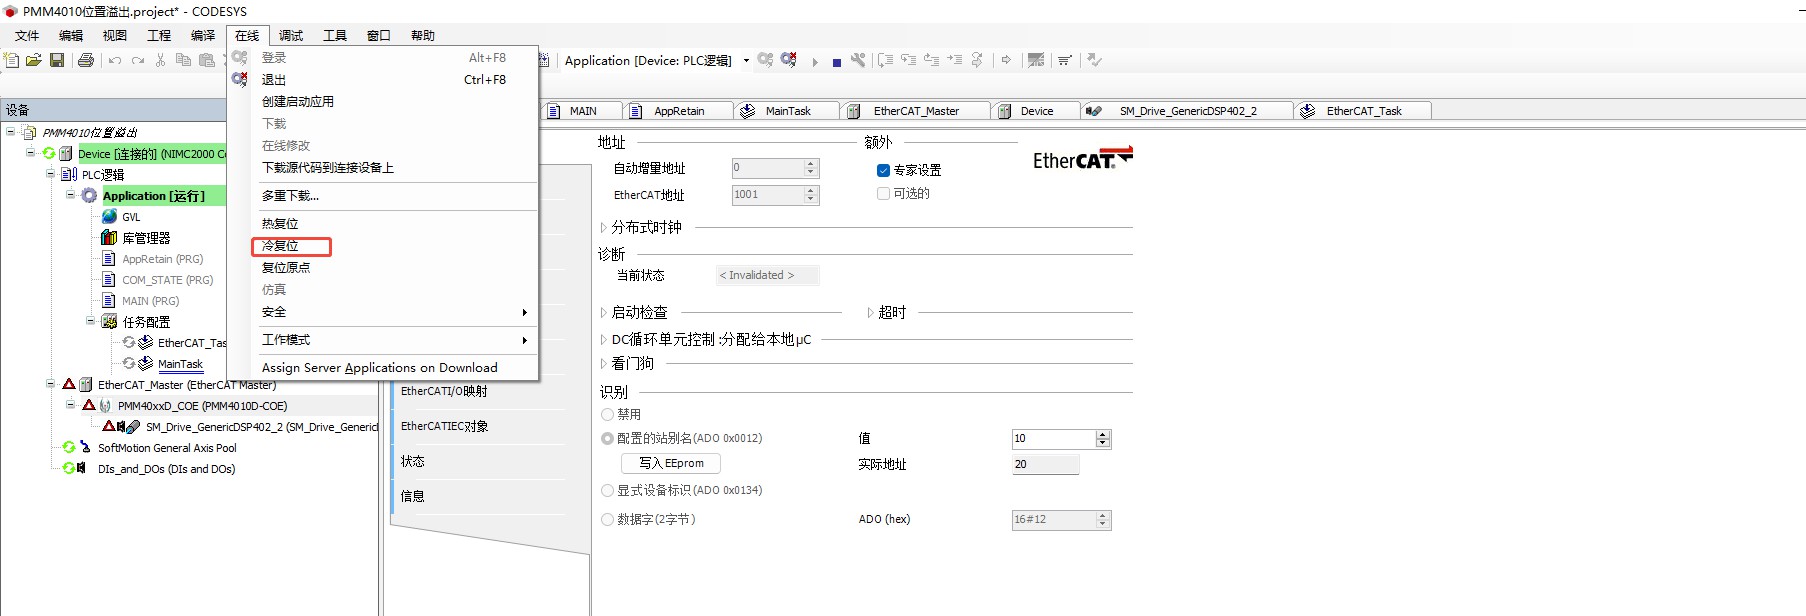The height and width of the screenshot is (616, 1806).
Task: Click the New file toolbar icon
Action: coord(11,60)
